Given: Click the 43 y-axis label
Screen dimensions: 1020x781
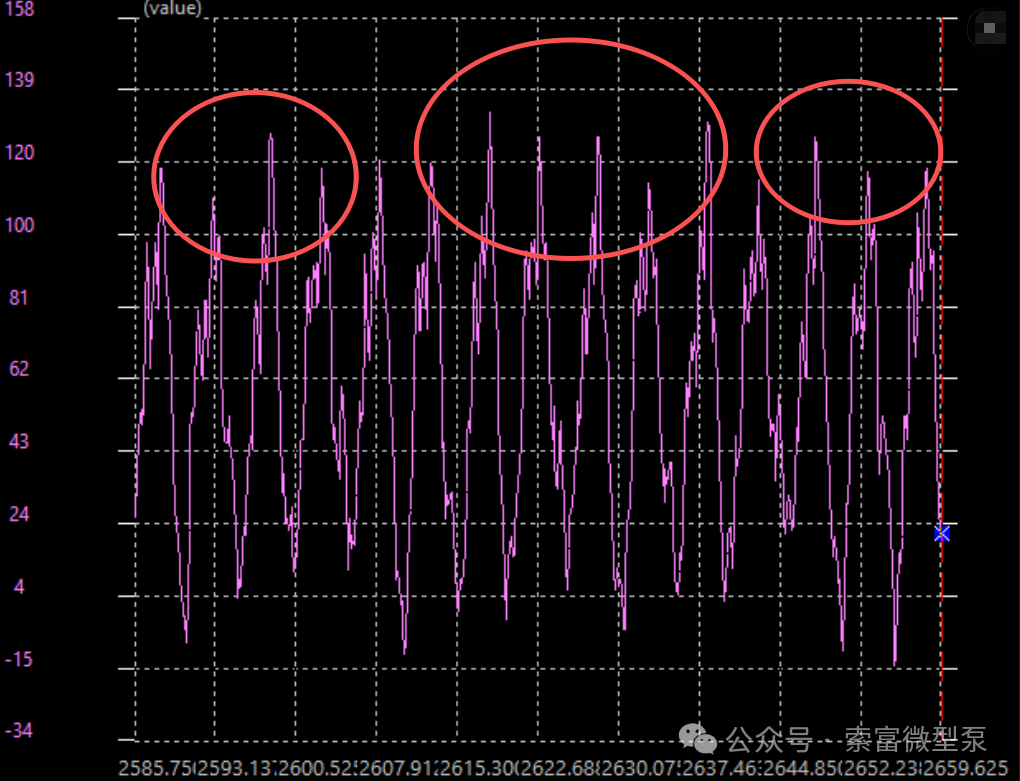Looking at the screenshot, I should tap(19, 442).
